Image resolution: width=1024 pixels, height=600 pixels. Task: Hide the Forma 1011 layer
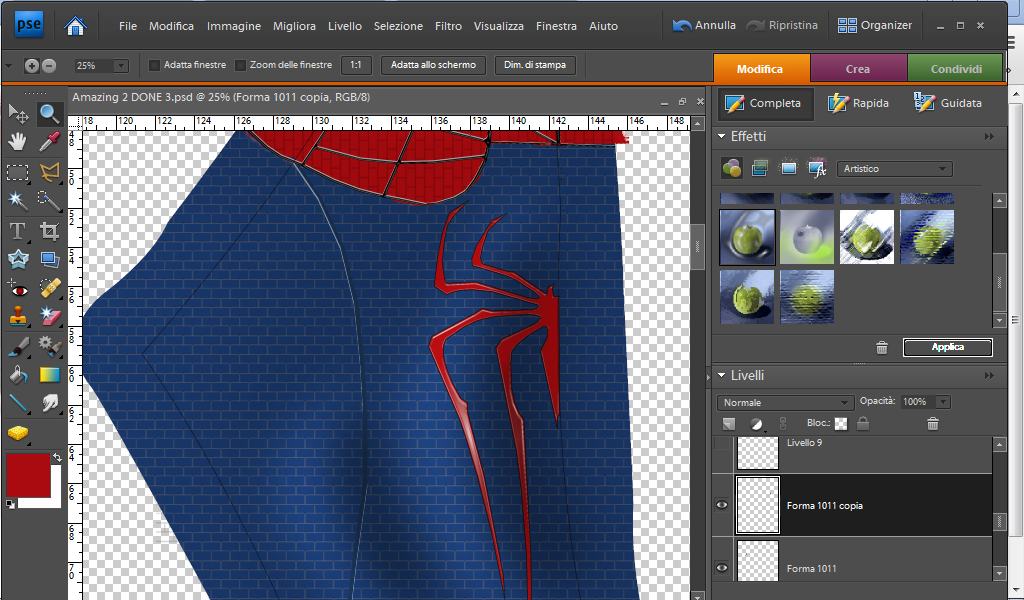click(722, 567)
